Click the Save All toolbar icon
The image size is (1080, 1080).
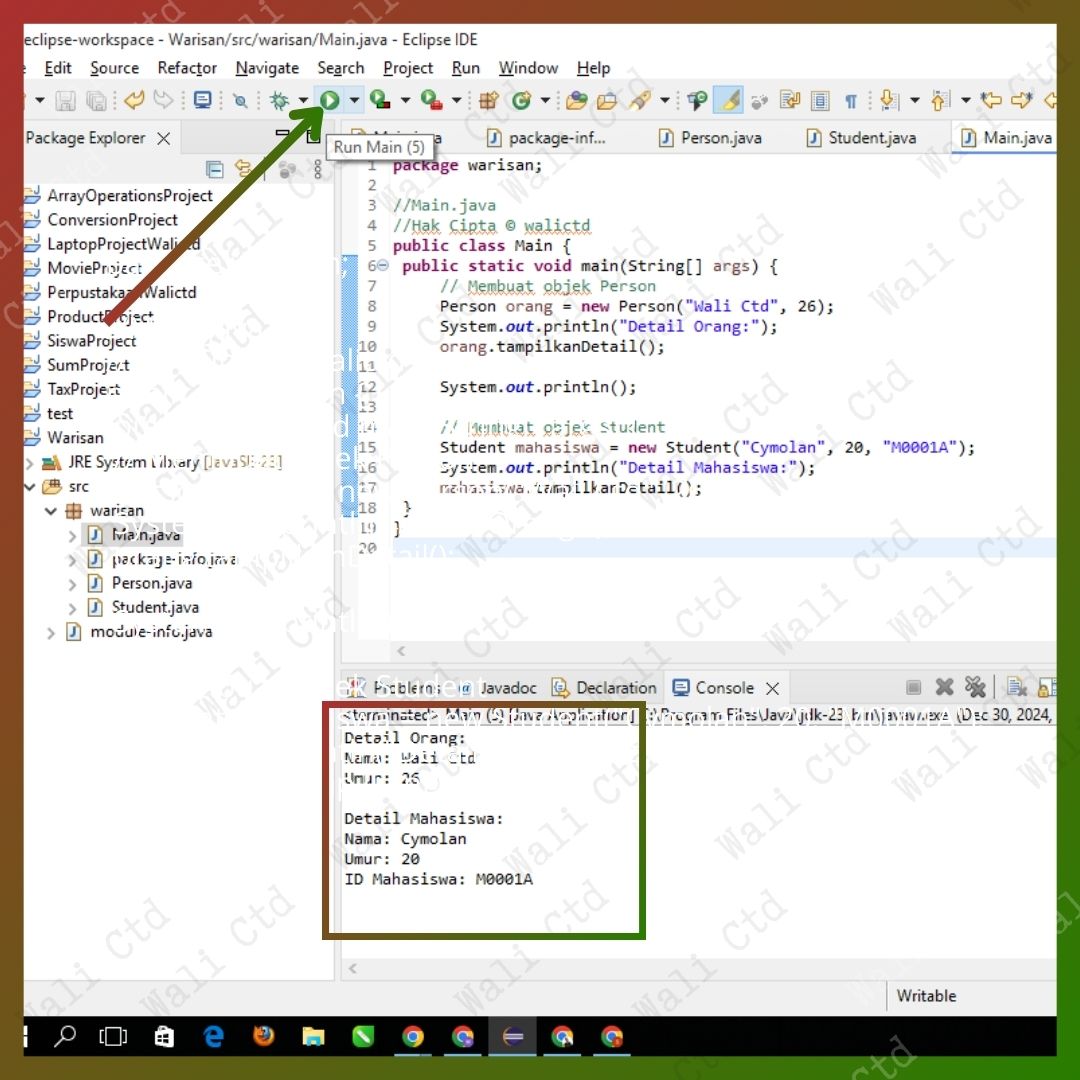tap(96, 101)
